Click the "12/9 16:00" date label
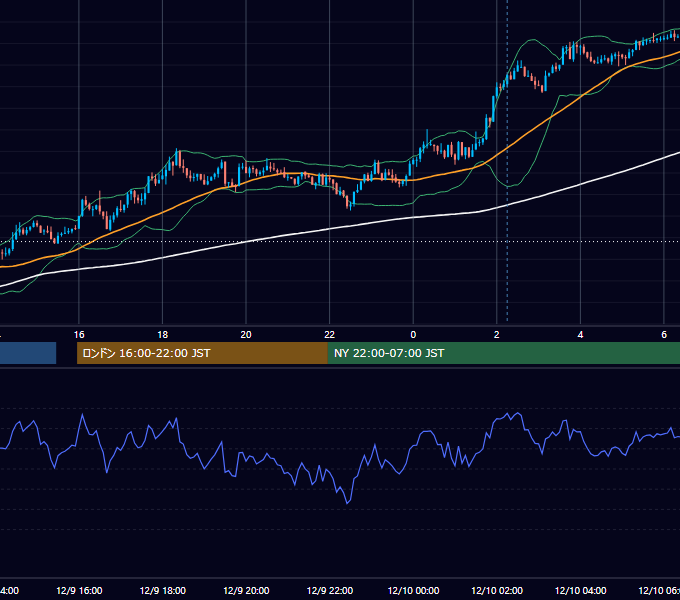The image size is (680, 600). pos(79,590)
